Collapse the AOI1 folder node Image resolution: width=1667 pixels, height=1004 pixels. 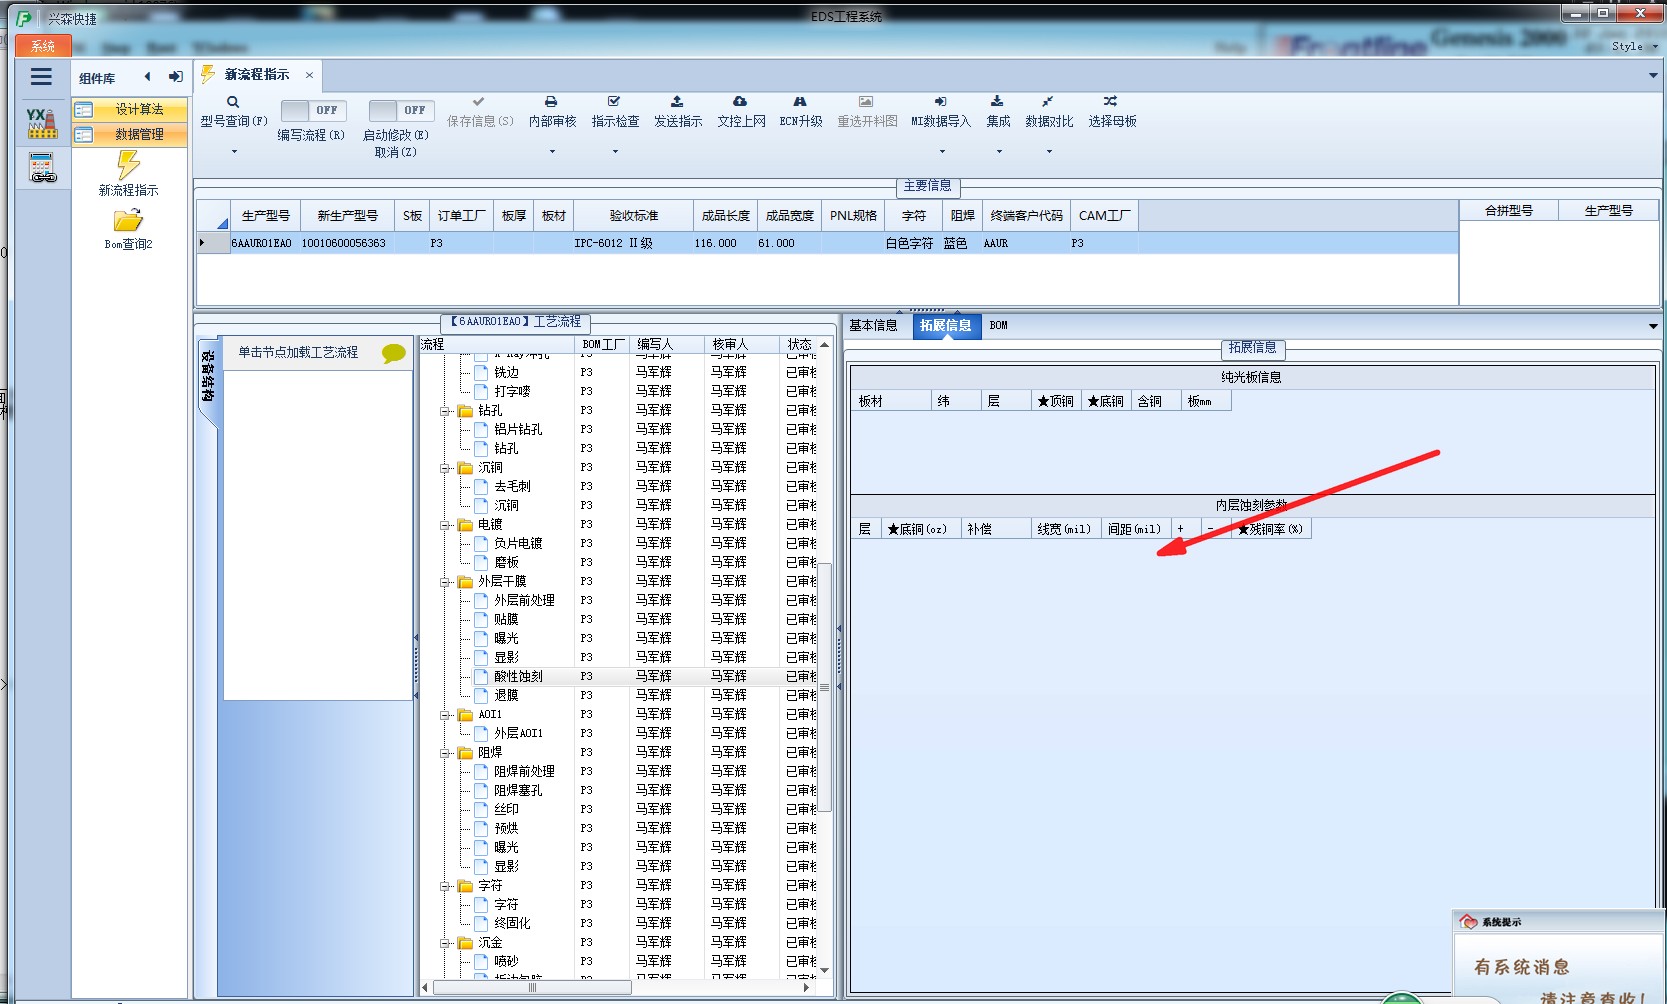tap(445, 715)
